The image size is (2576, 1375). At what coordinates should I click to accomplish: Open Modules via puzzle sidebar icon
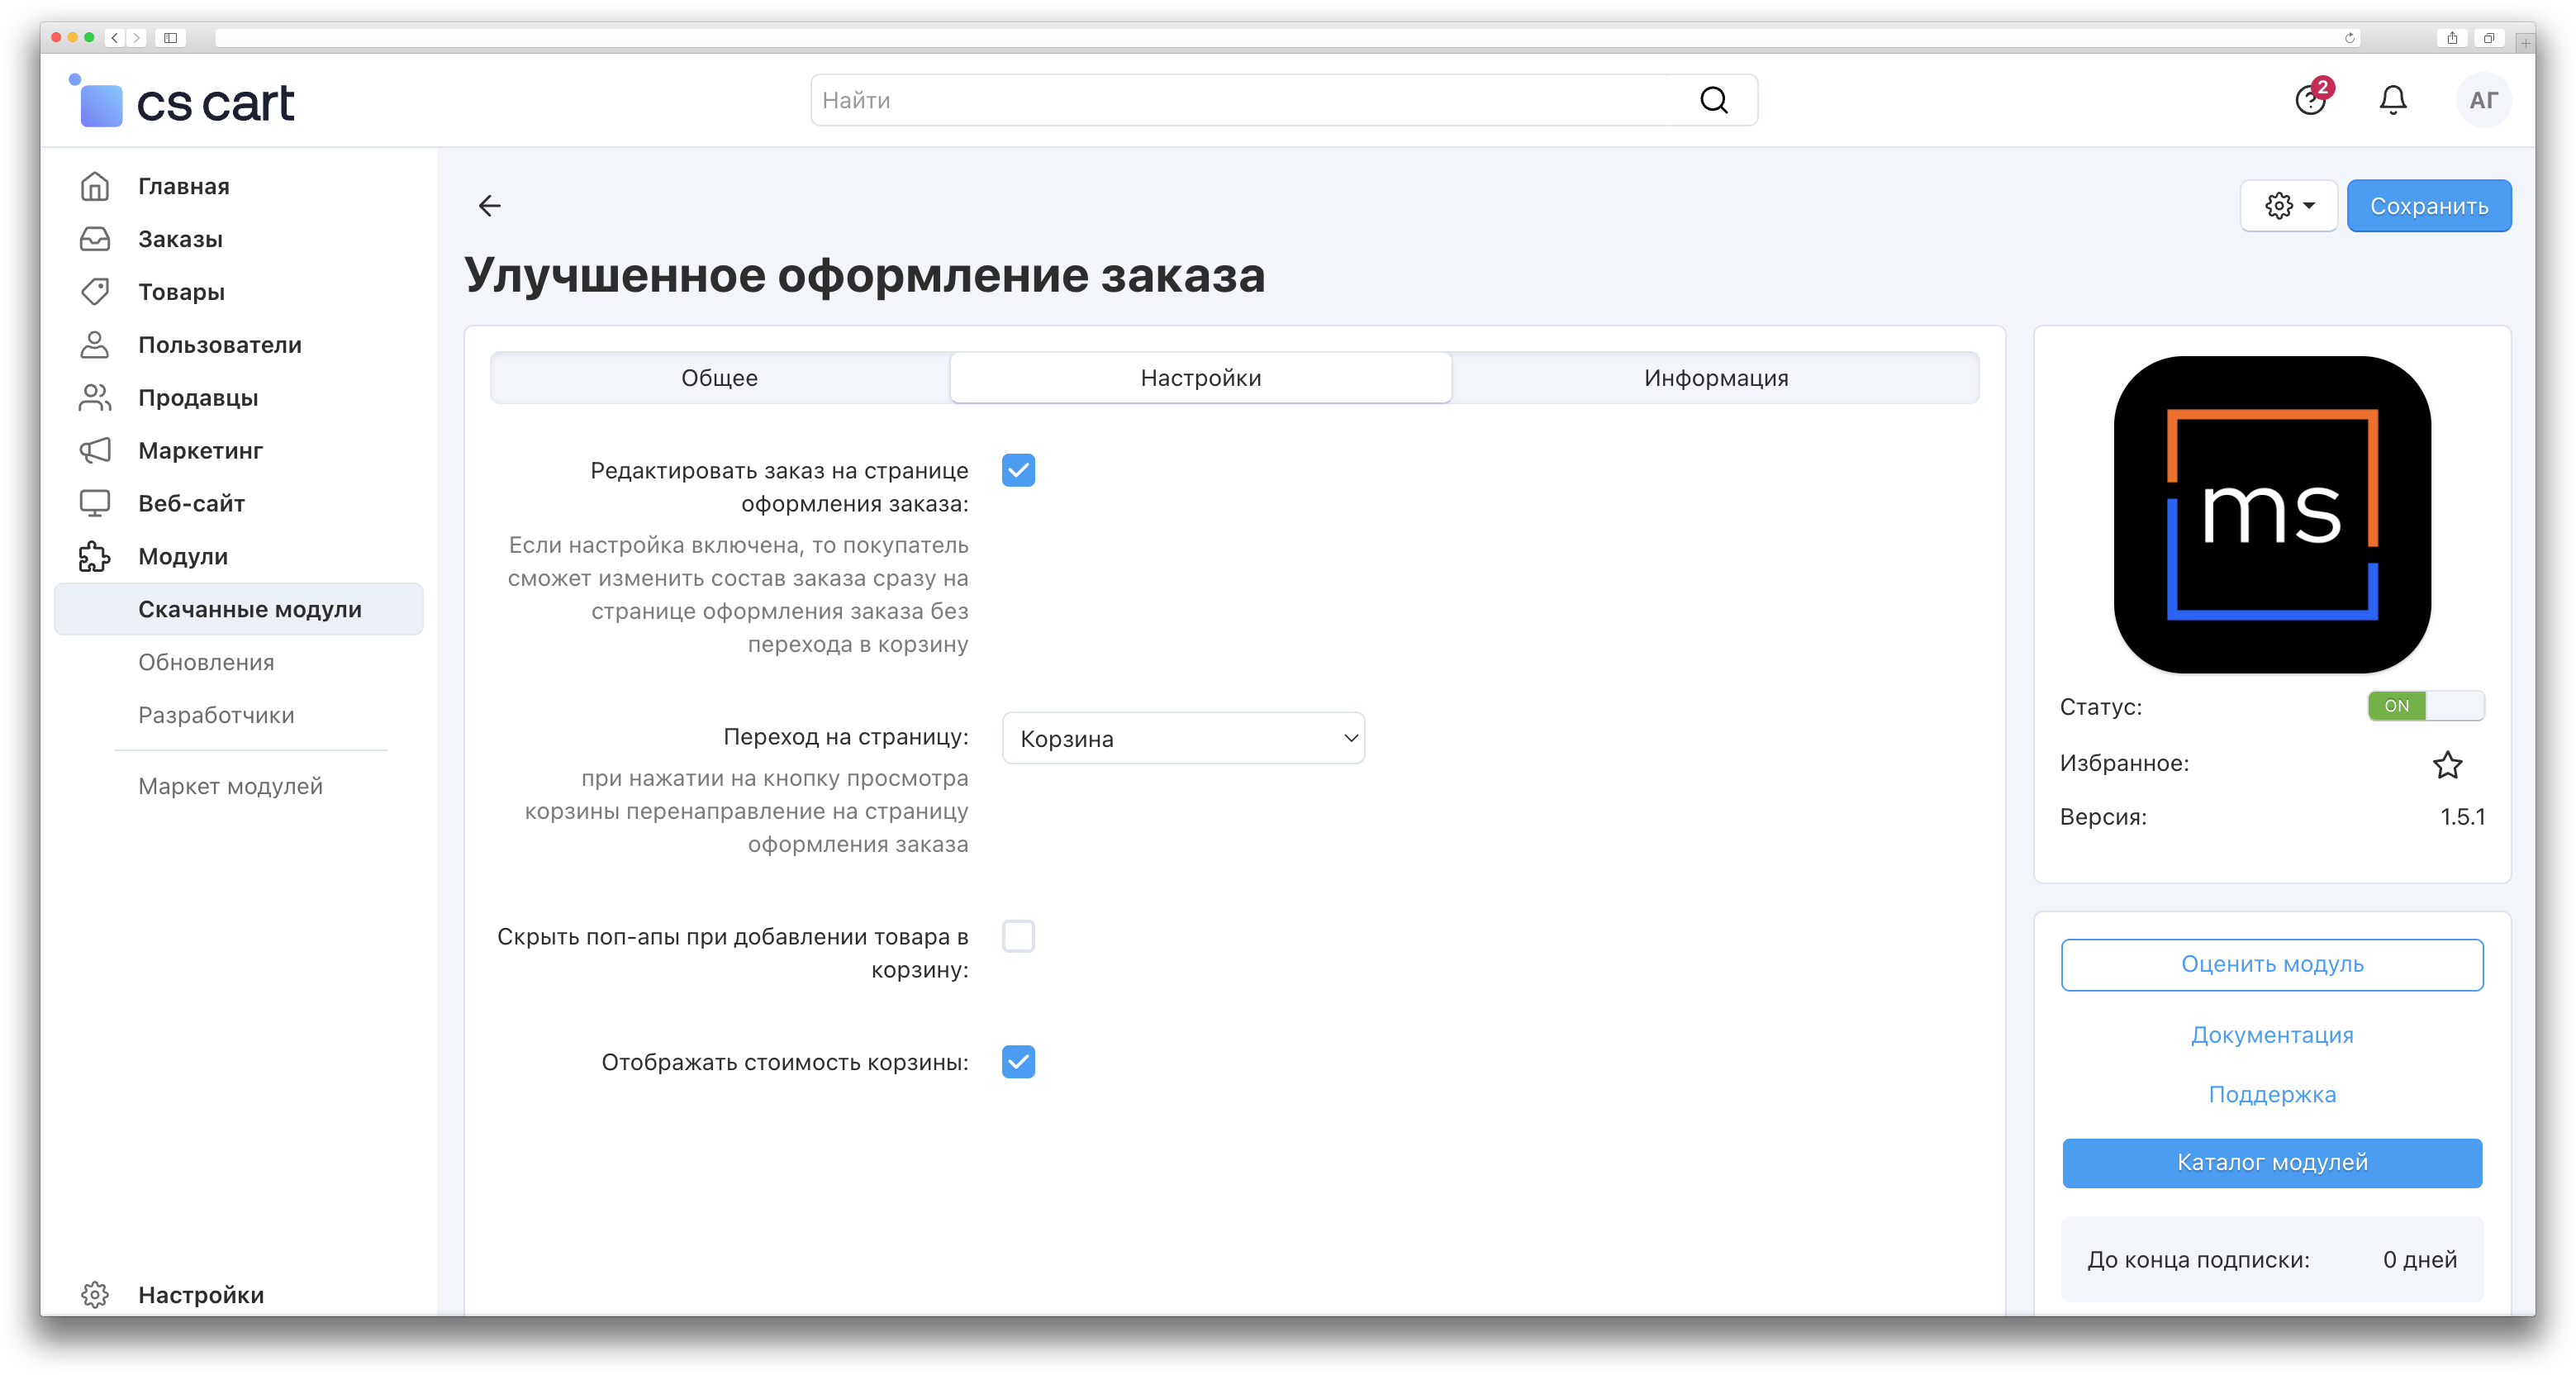pyautogui.click(x=95, y=556)
